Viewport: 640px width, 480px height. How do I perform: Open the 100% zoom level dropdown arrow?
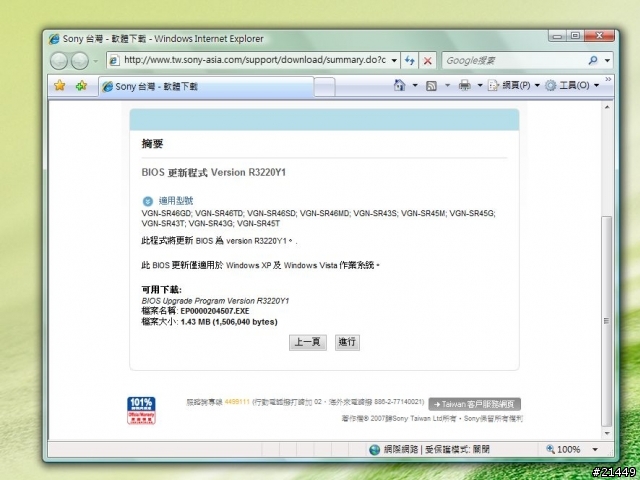595,450
